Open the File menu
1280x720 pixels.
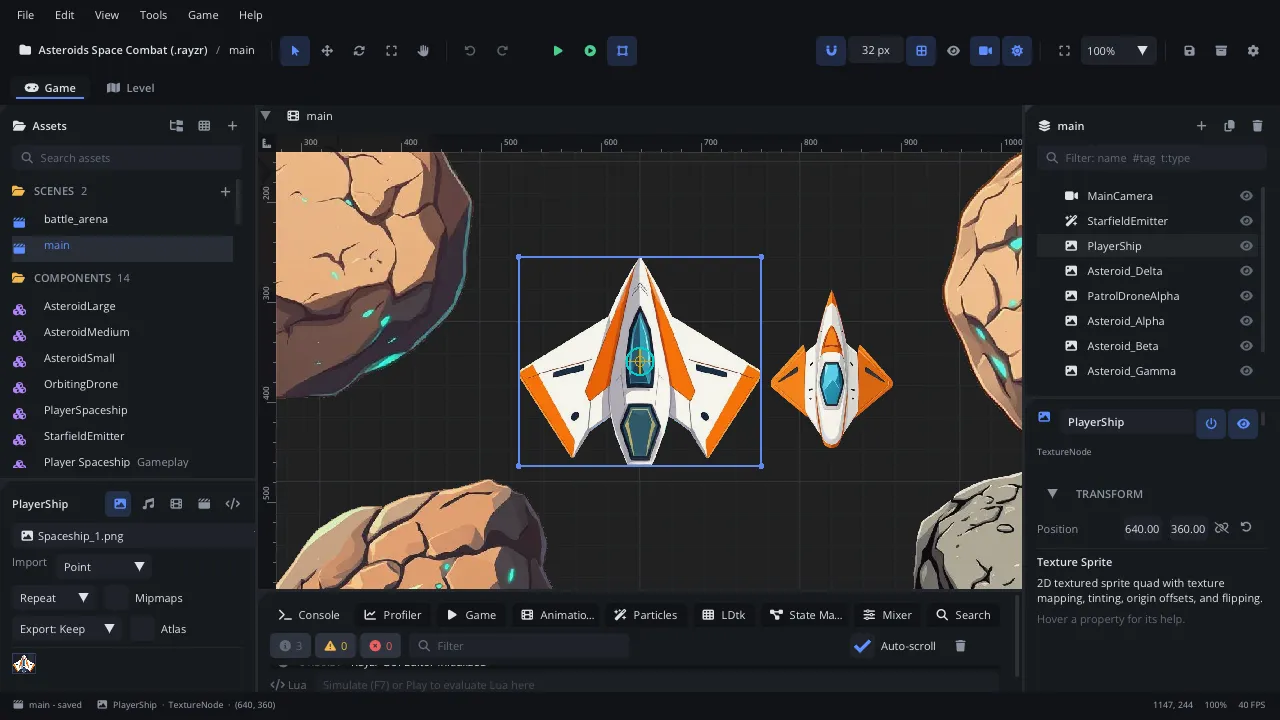[x=25, y=15]
